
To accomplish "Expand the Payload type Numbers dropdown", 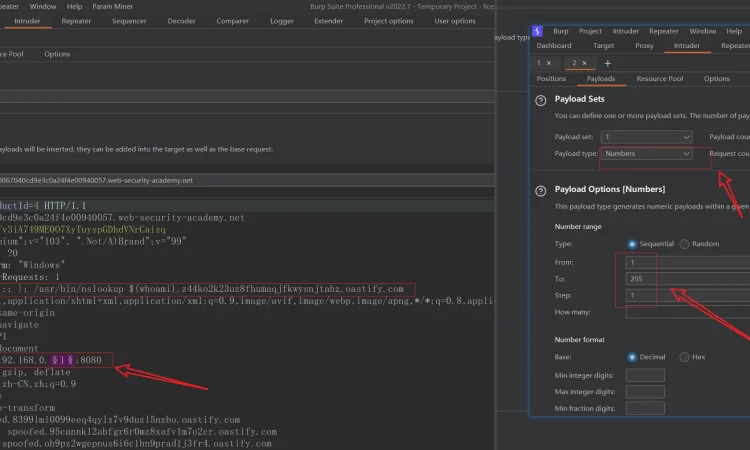I will point(646,154).
